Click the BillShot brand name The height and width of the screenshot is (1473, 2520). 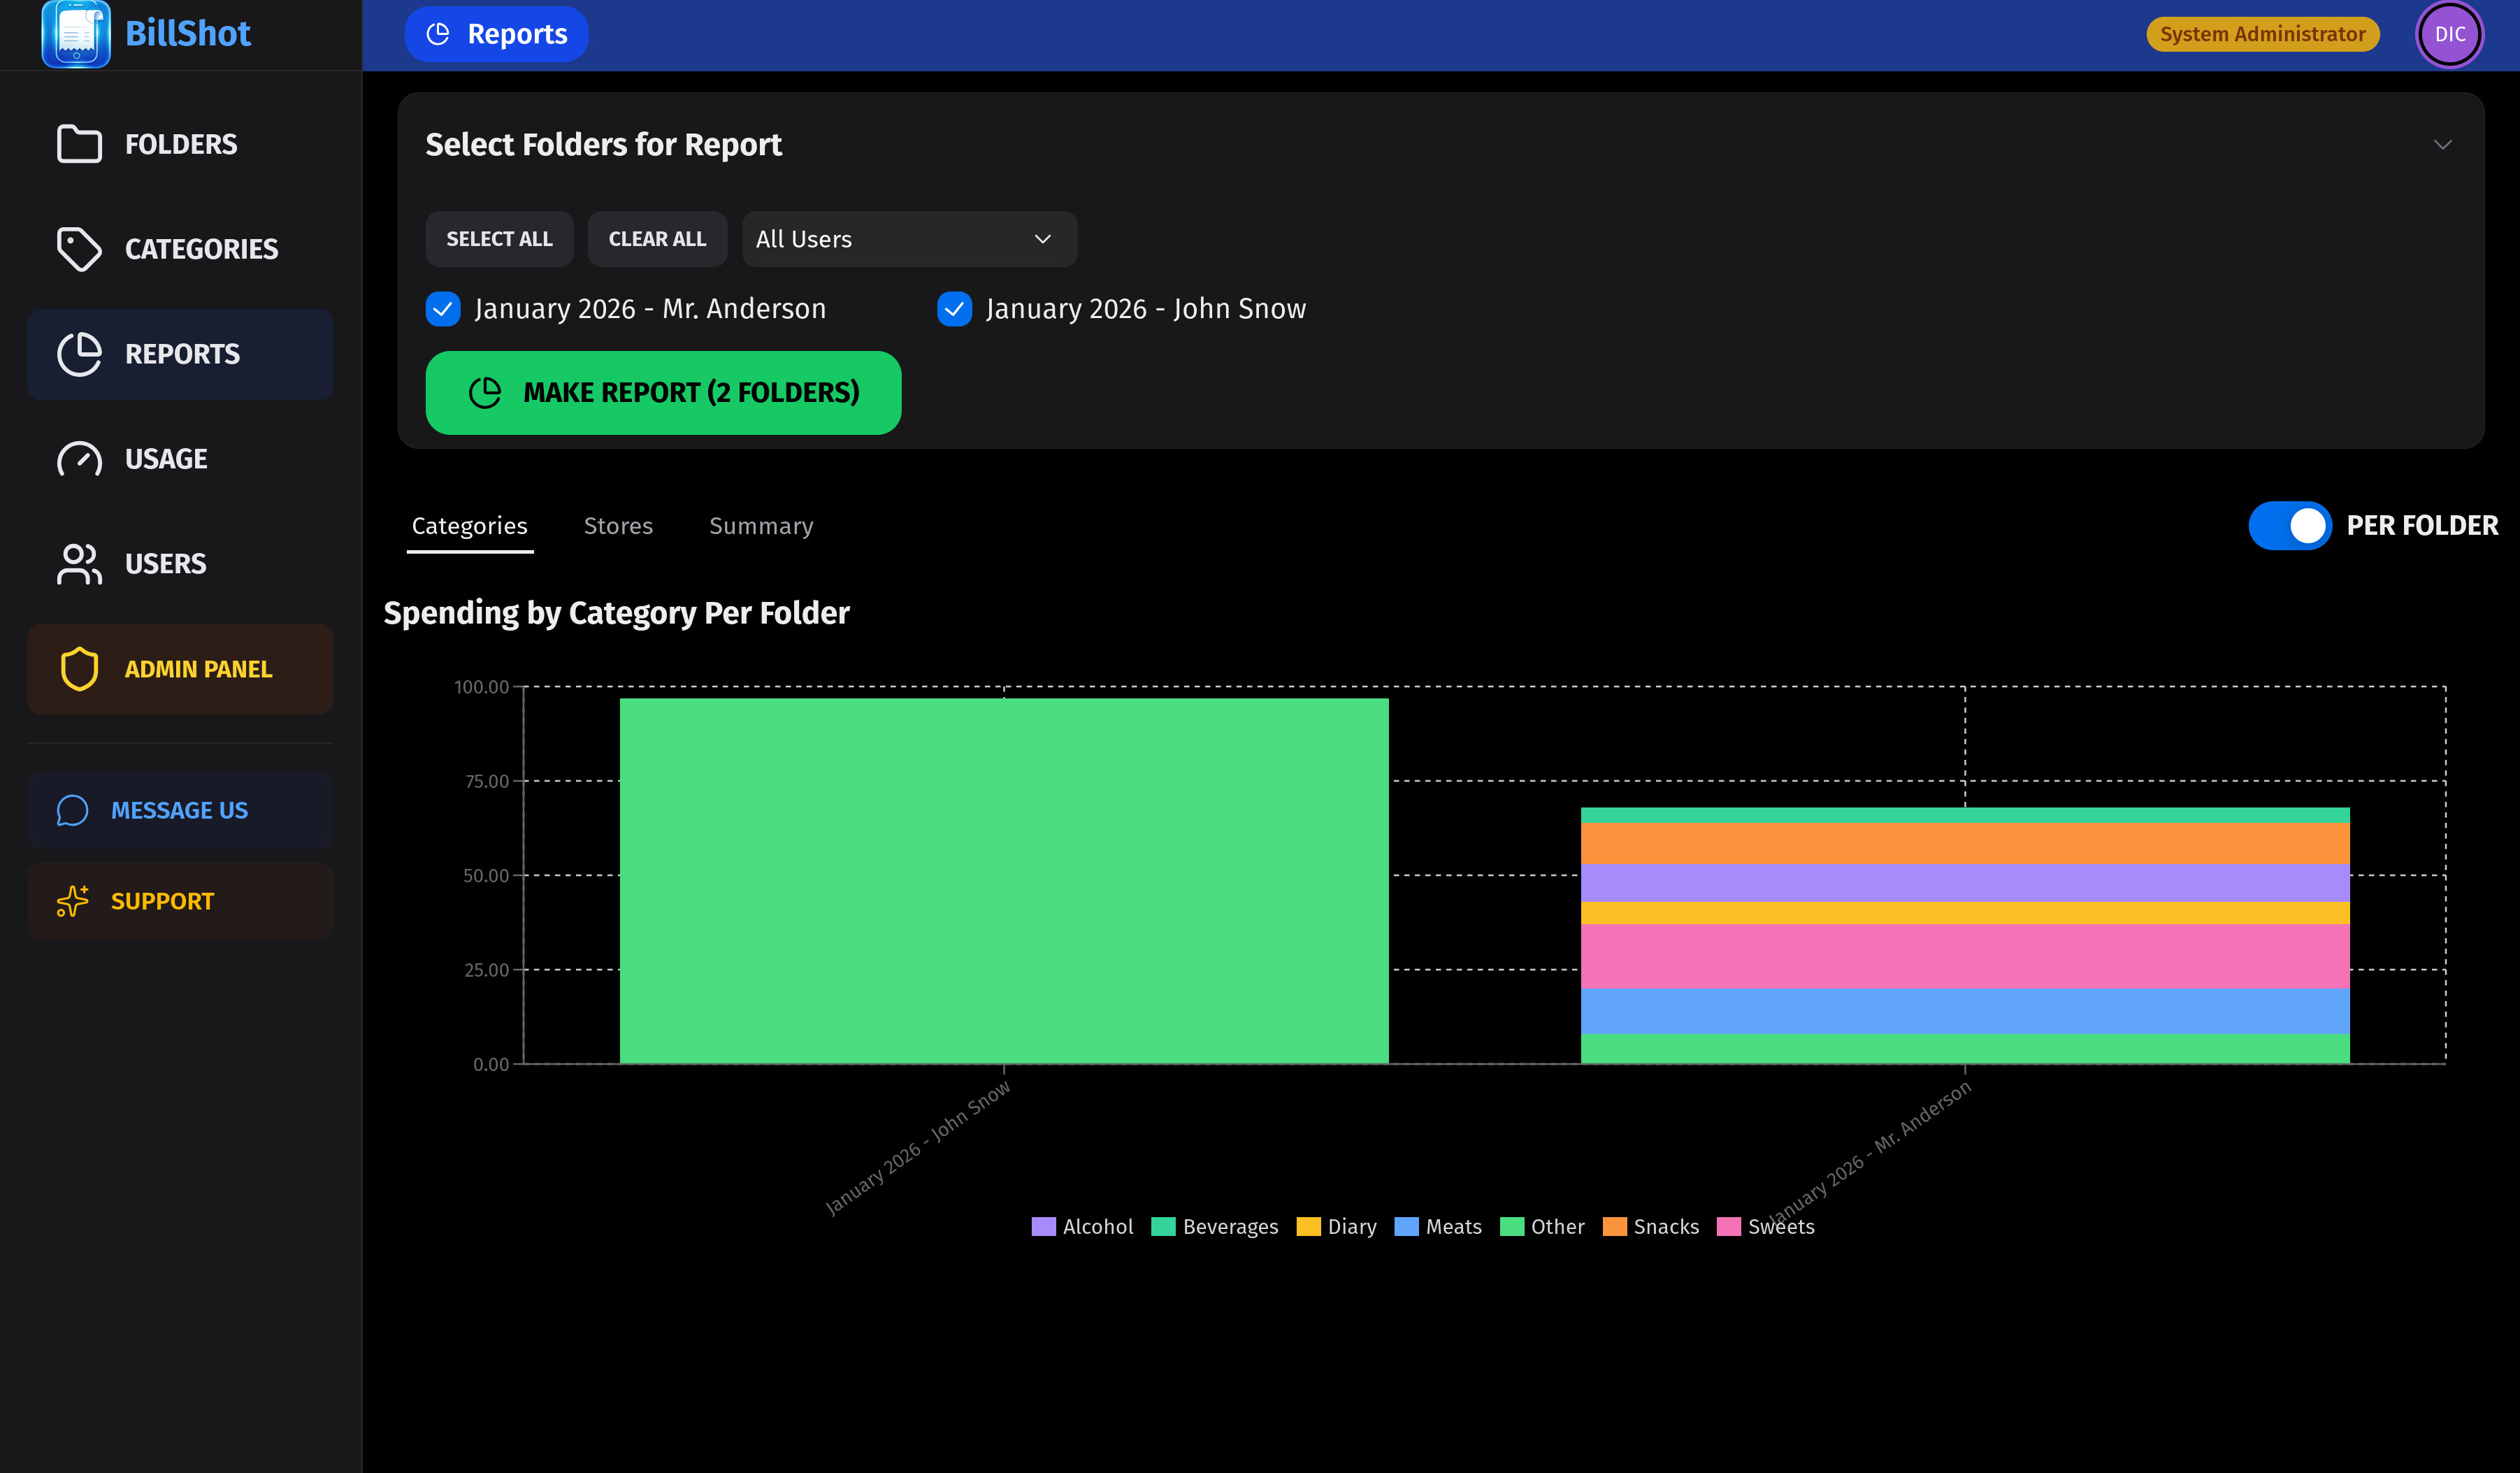click(x=188, y=34)
